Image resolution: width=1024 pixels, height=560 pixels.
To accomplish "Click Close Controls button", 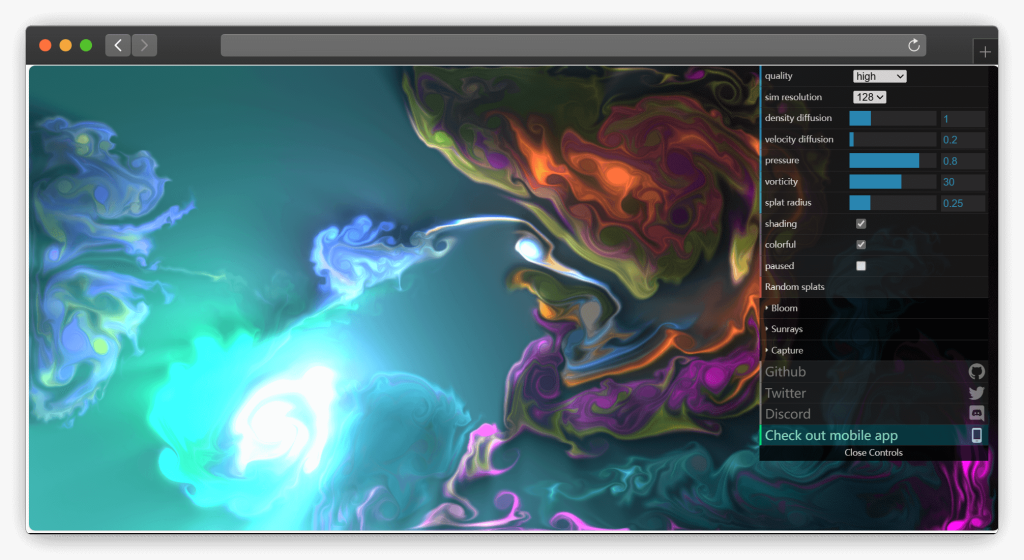I will click(873, 453).
